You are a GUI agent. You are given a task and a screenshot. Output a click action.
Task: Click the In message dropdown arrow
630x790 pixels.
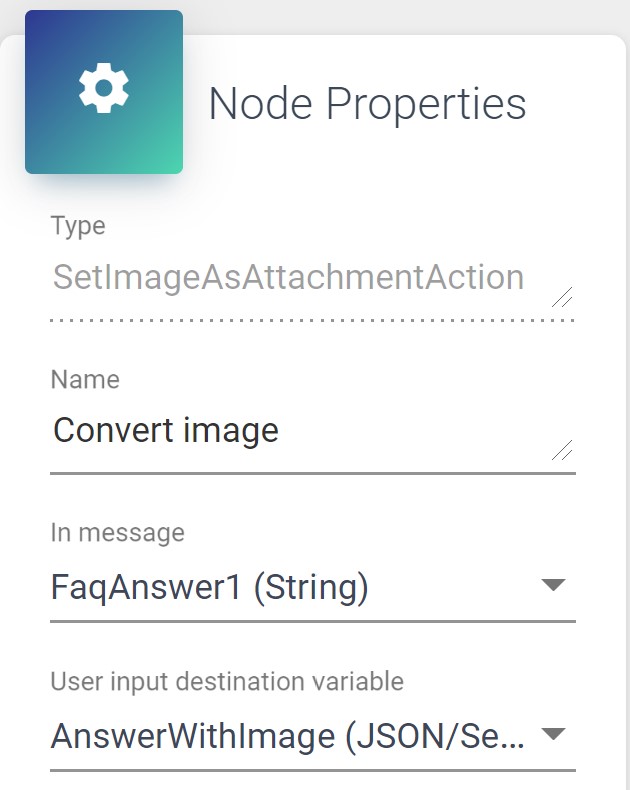tap(553, 586)
